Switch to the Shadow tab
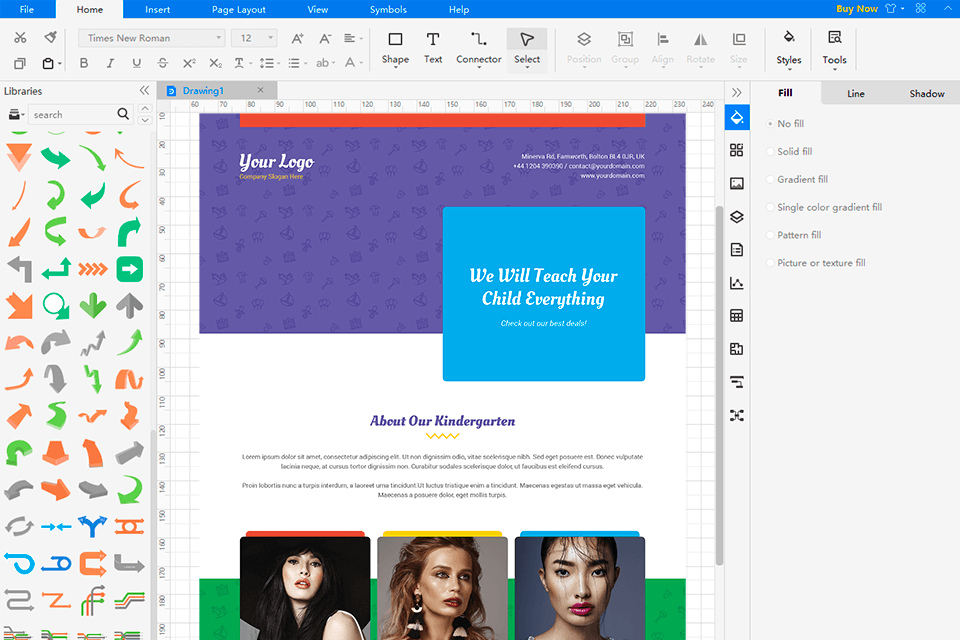Viewport: 960px width, 640px height. 926,94
